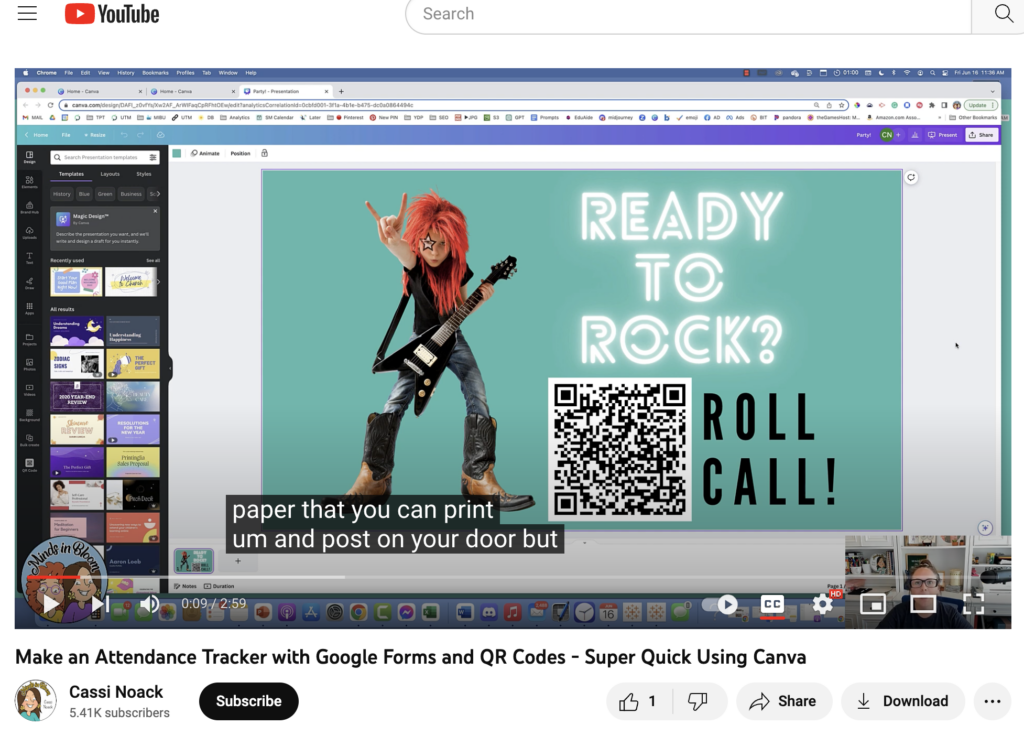This screenshot has width=1024, height=736.
Task: Turn off closed captions with CC button
Action: [x=772, y=604]
